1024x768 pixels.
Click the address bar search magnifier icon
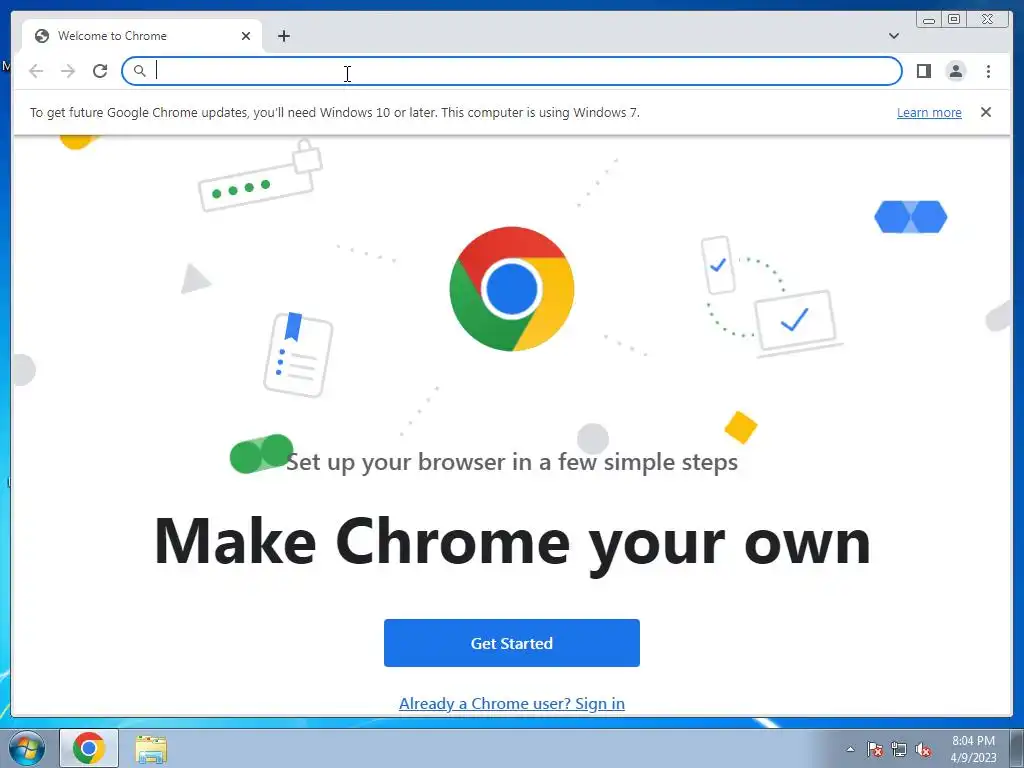(x=139, y=71)
